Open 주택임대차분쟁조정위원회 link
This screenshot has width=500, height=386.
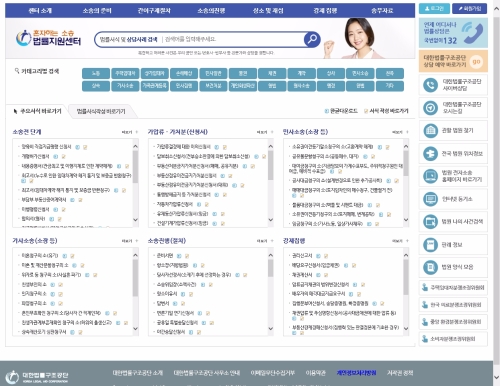pyautogui.click(x=453, y=288)
